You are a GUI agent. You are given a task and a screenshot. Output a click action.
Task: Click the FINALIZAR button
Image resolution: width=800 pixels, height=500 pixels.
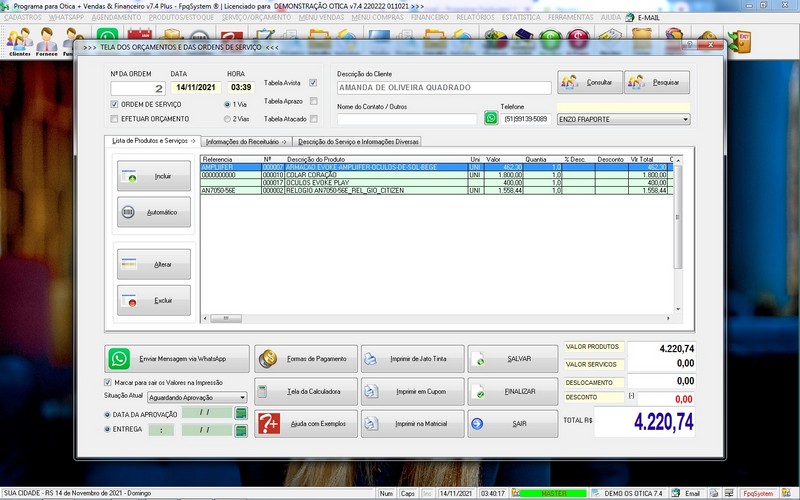513,391
